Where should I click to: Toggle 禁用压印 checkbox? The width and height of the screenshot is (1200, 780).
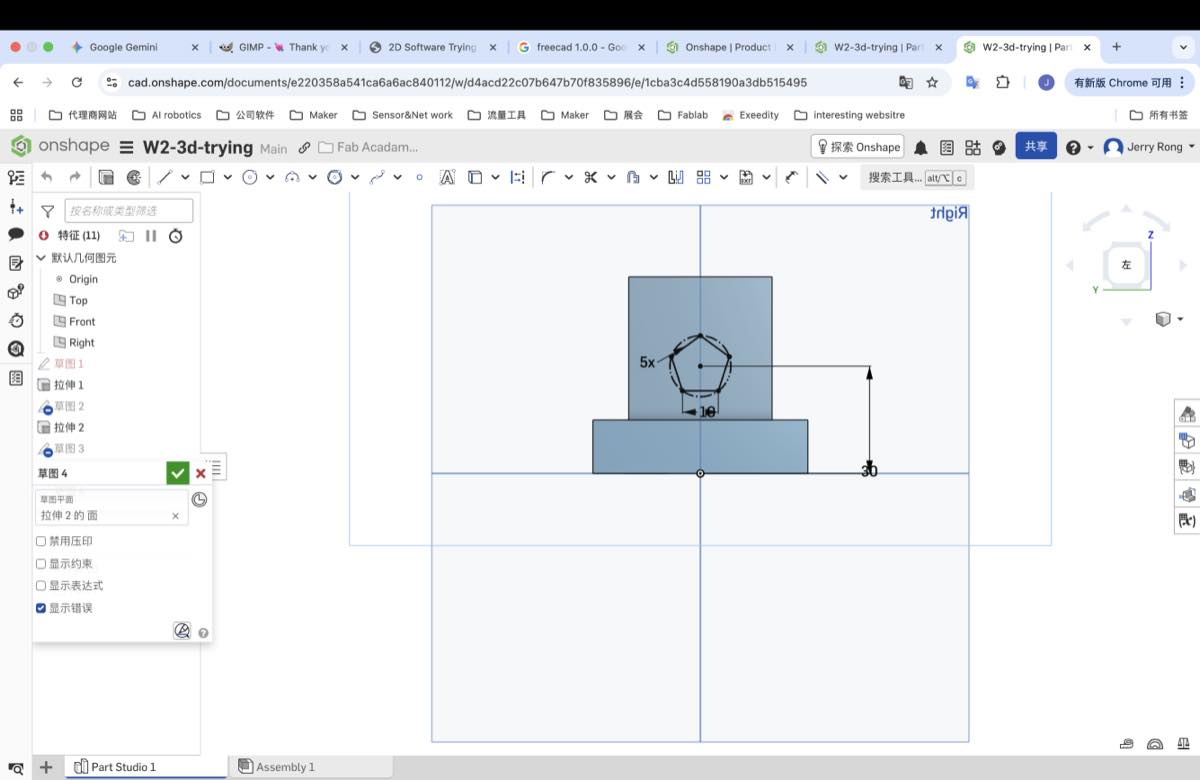pyautogui.click(x=41, y=541)
